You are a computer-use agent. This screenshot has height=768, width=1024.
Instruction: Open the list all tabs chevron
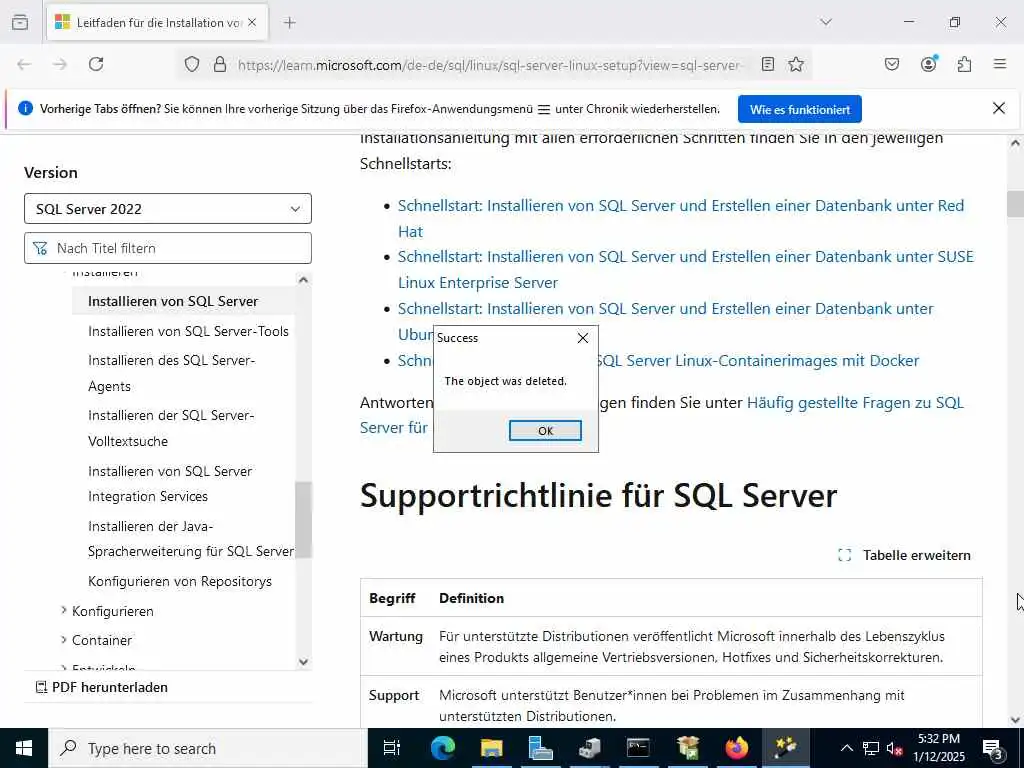point(826,22)
